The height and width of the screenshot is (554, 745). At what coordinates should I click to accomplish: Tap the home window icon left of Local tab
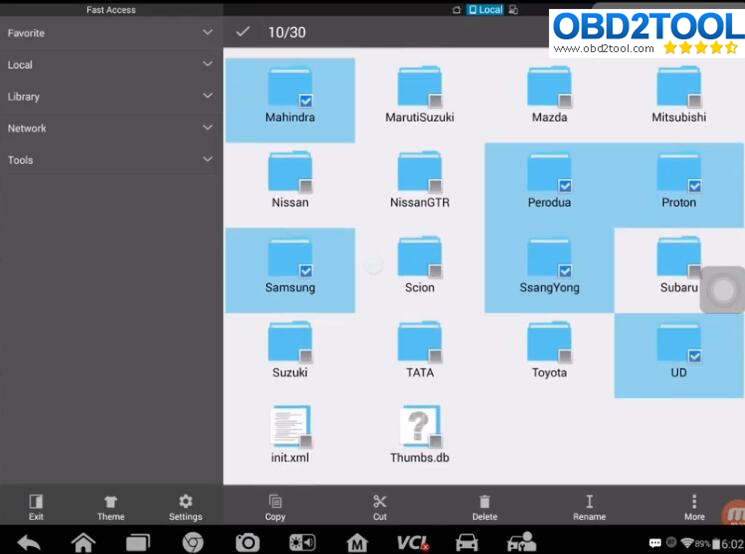457,10
